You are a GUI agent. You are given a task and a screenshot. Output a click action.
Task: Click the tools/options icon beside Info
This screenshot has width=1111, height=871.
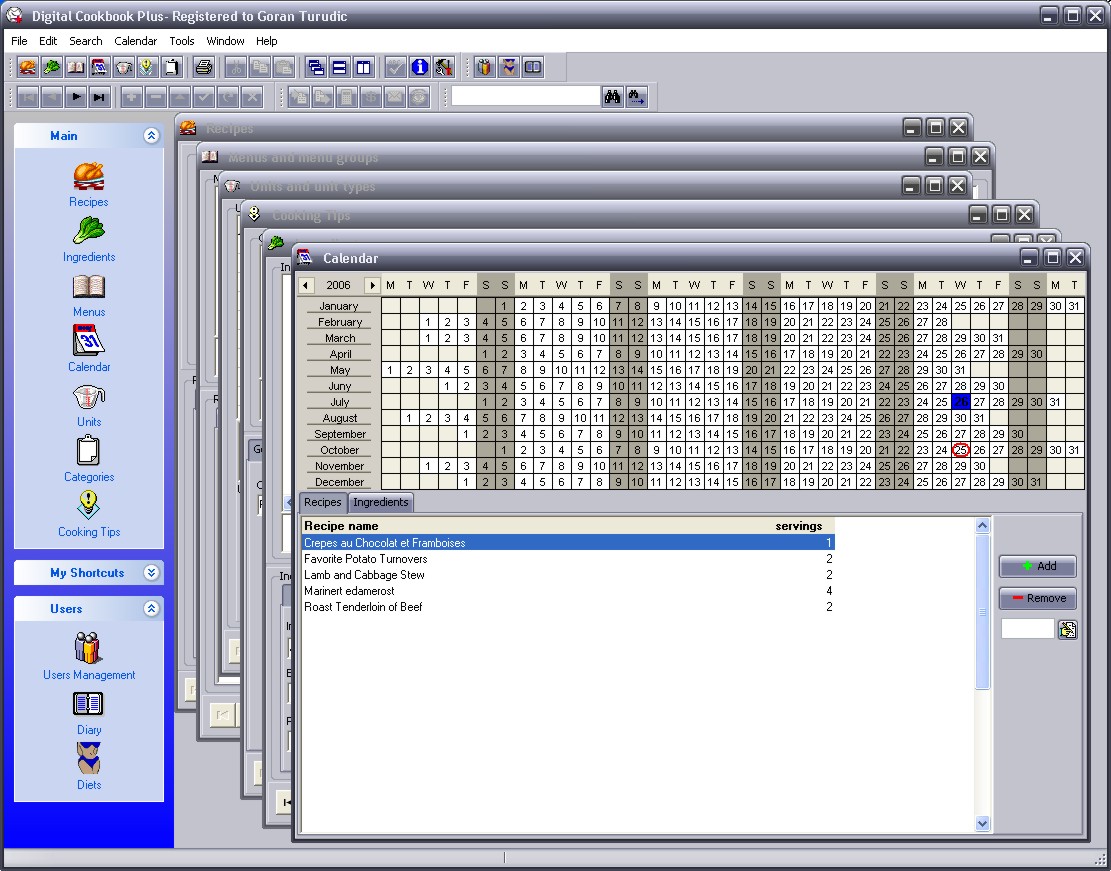click(444, 67)
